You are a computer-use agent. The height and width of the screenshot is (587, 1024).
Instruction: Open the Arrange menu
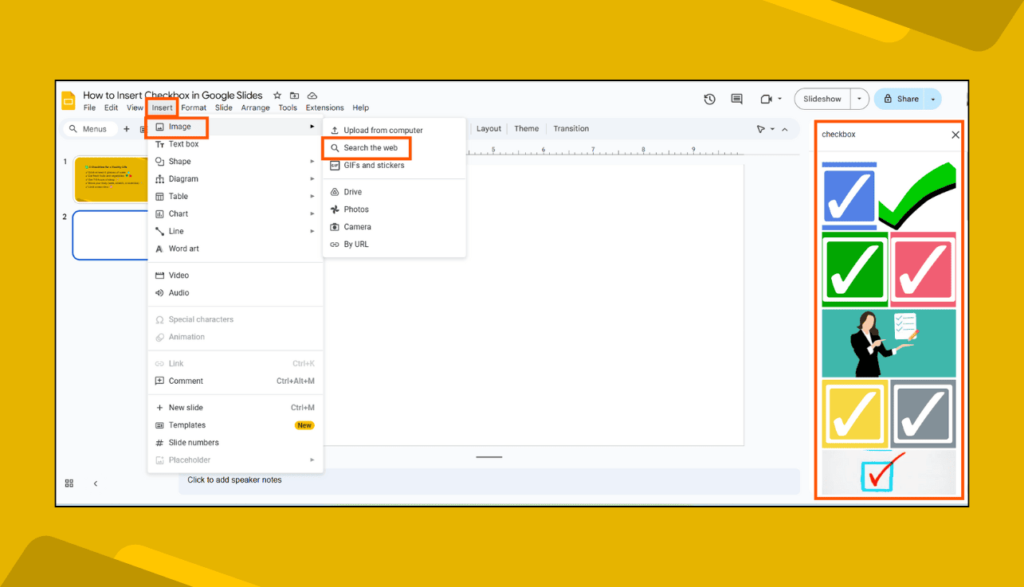255,108
